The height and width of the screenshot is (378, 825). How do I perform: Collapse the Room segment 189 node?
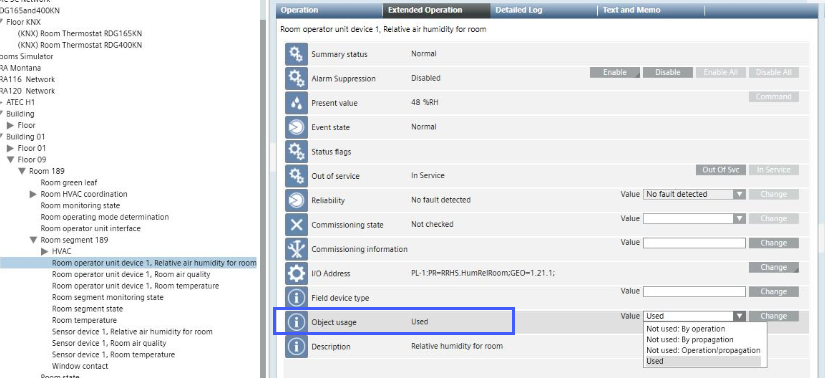[x=33, y=240]
